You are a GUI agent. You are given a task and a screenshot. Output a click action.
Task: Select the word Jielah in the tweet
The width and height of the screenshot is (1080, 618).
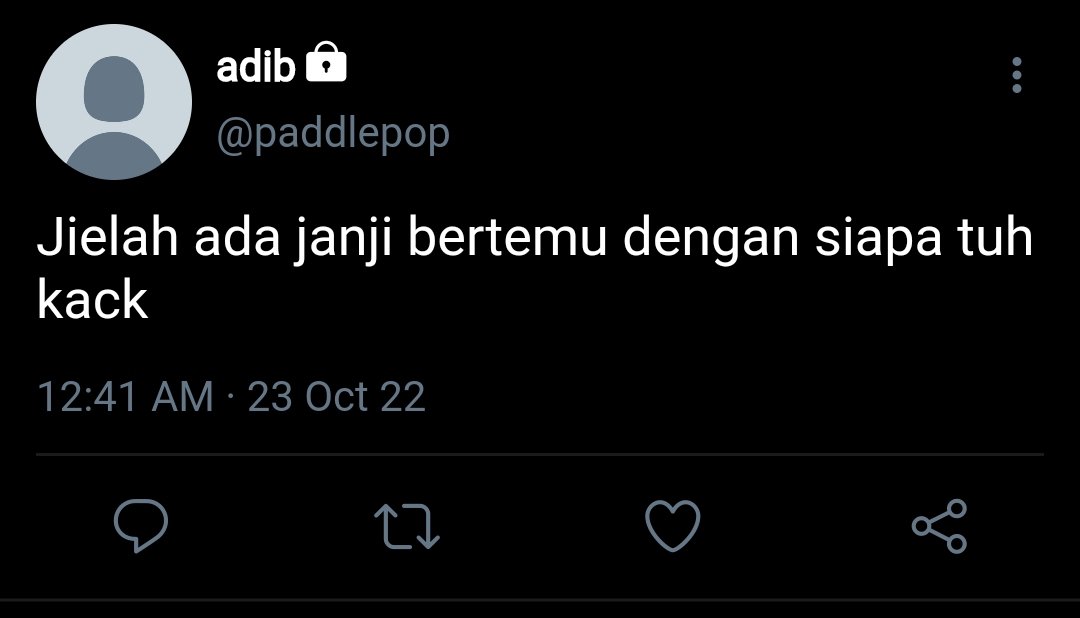point(107,238)
